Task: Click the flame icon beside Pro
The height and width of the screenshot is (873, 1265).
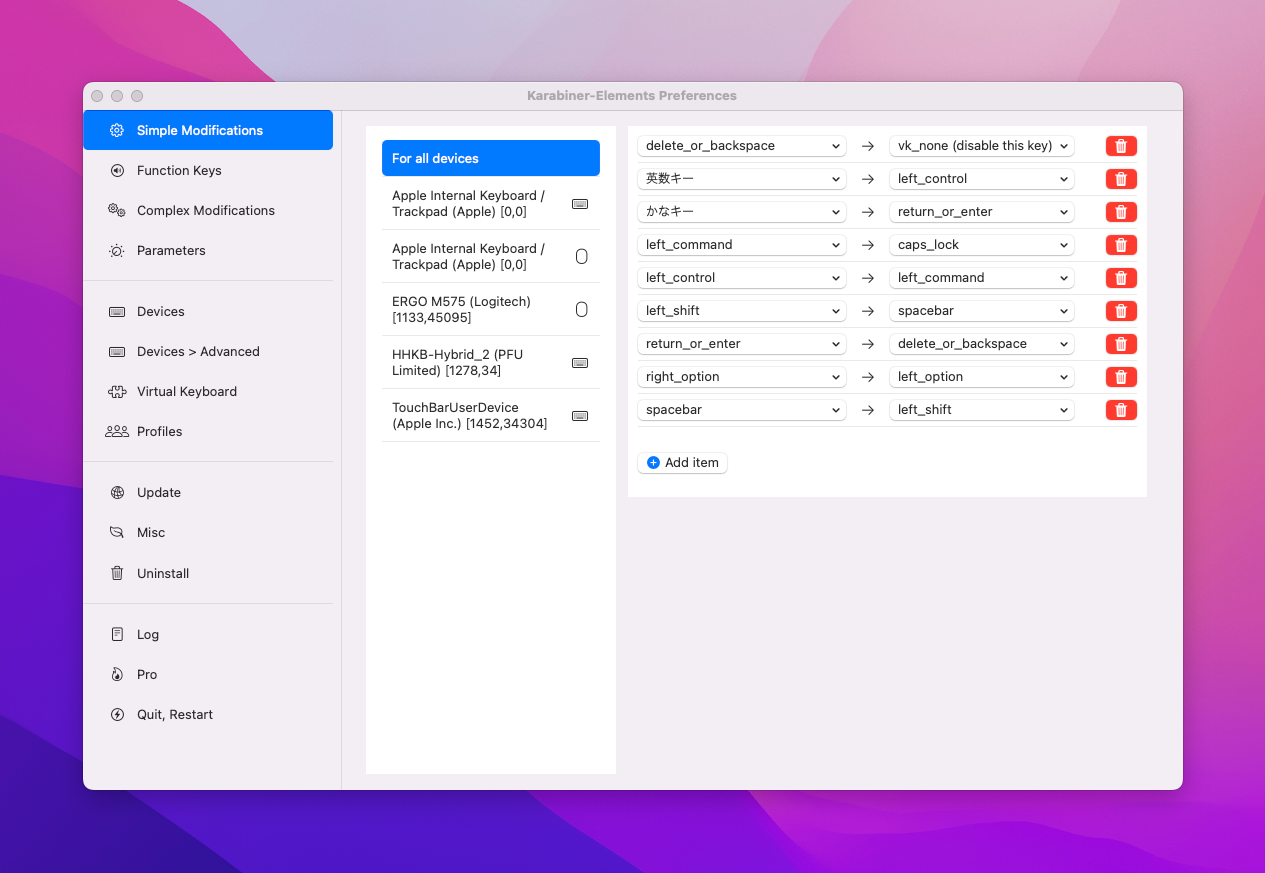Action: click(x=117, y=674)
